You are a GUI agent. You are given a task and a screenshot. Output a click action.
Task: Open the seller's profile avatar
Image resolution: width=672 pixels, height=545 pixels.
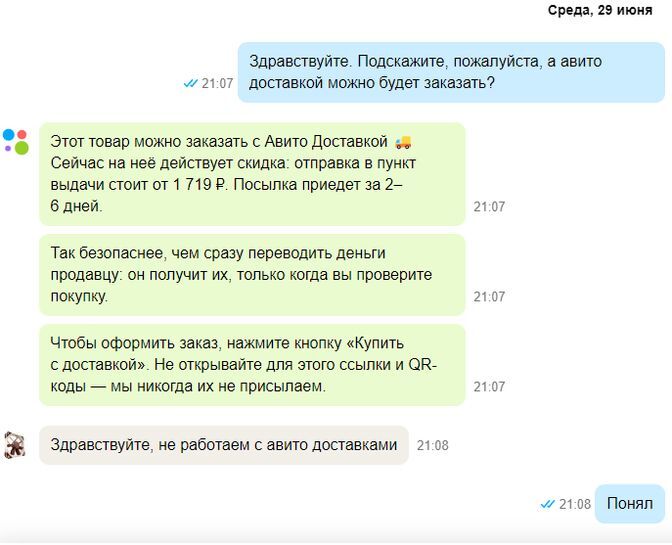pyautogui.click(x=15, y=445)
